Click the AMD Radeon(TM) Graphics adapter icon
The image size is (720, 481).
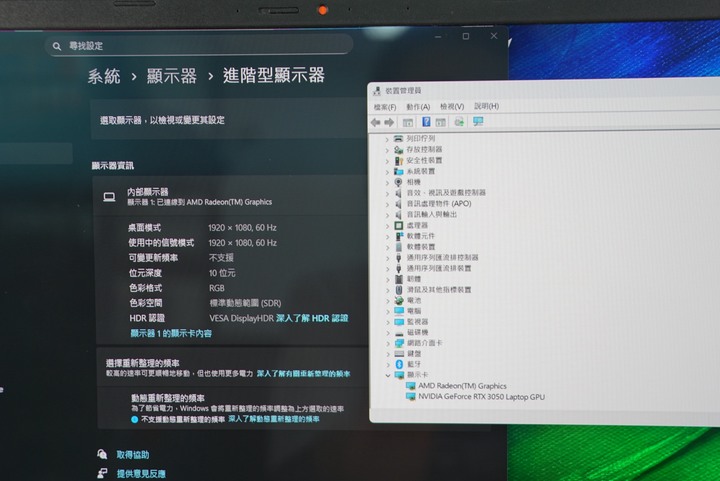(x=411, y=386)
